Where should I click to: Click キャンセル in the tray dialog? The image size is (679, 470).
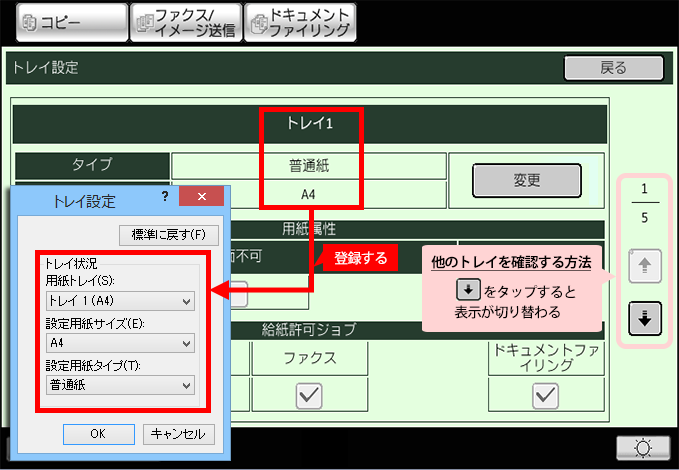point(179,434)
